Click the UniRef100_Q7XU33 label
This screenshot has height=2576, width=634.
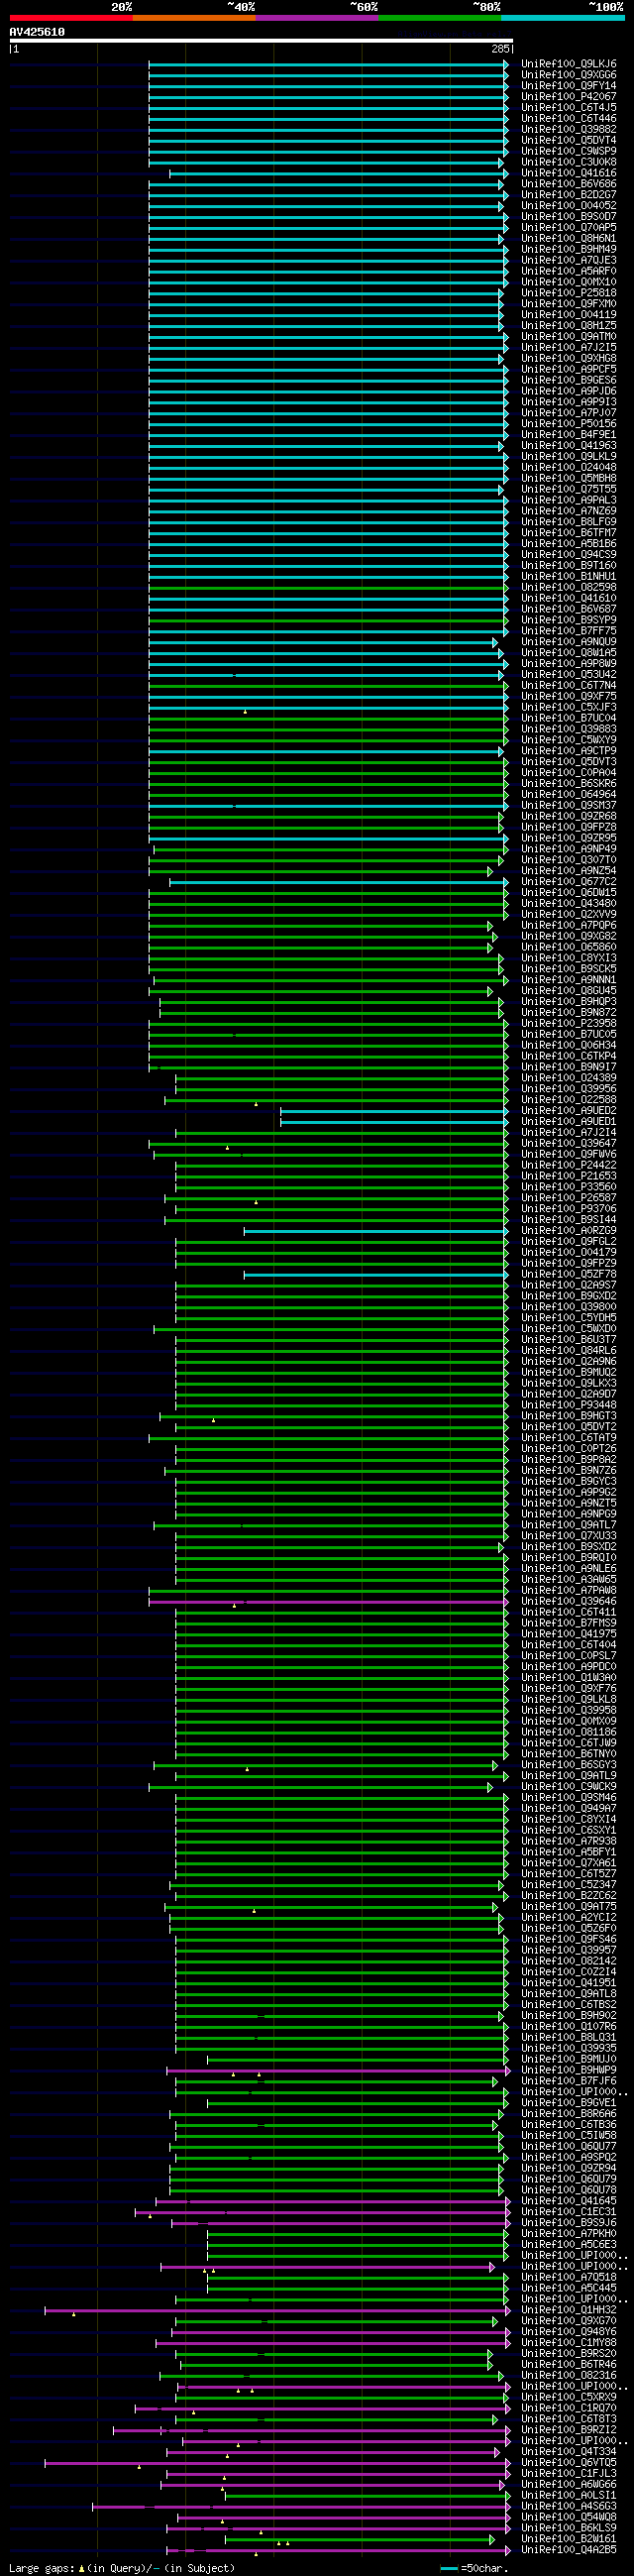pyautogui.click(x=568, y=1536)
